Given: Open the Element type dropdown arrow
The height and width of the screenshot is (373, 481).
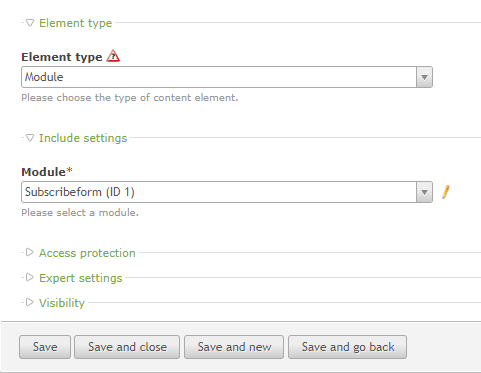Looking at the screenshot, I should click(424, 77).
